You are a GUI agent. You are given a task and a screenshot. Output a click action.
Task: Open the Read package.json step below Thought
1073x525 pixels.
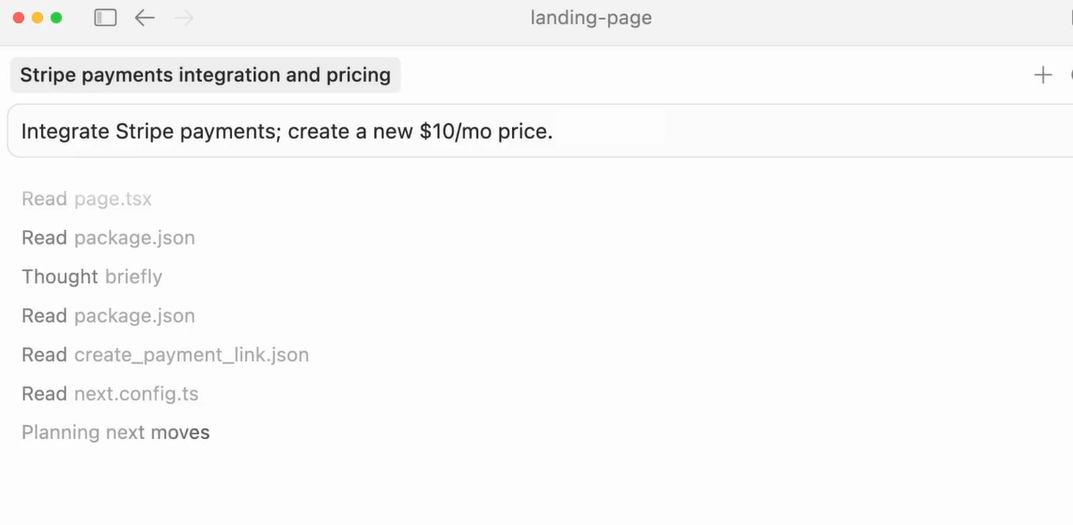click(x=108, y=316)
